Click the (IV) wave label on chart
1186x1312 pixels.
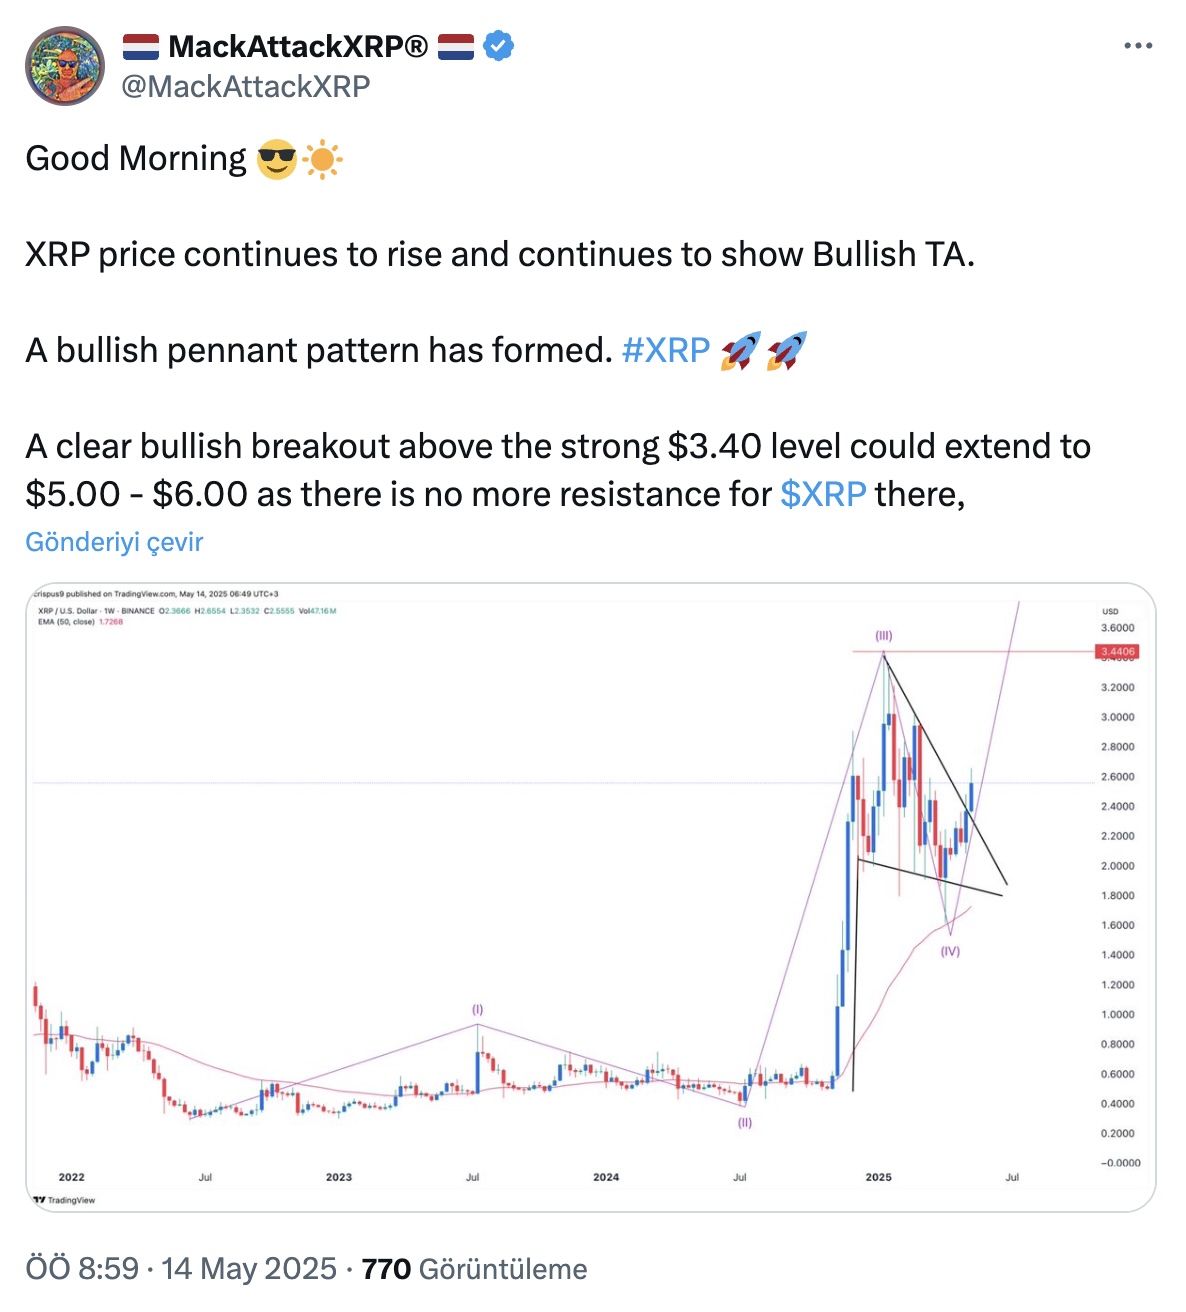950,951
